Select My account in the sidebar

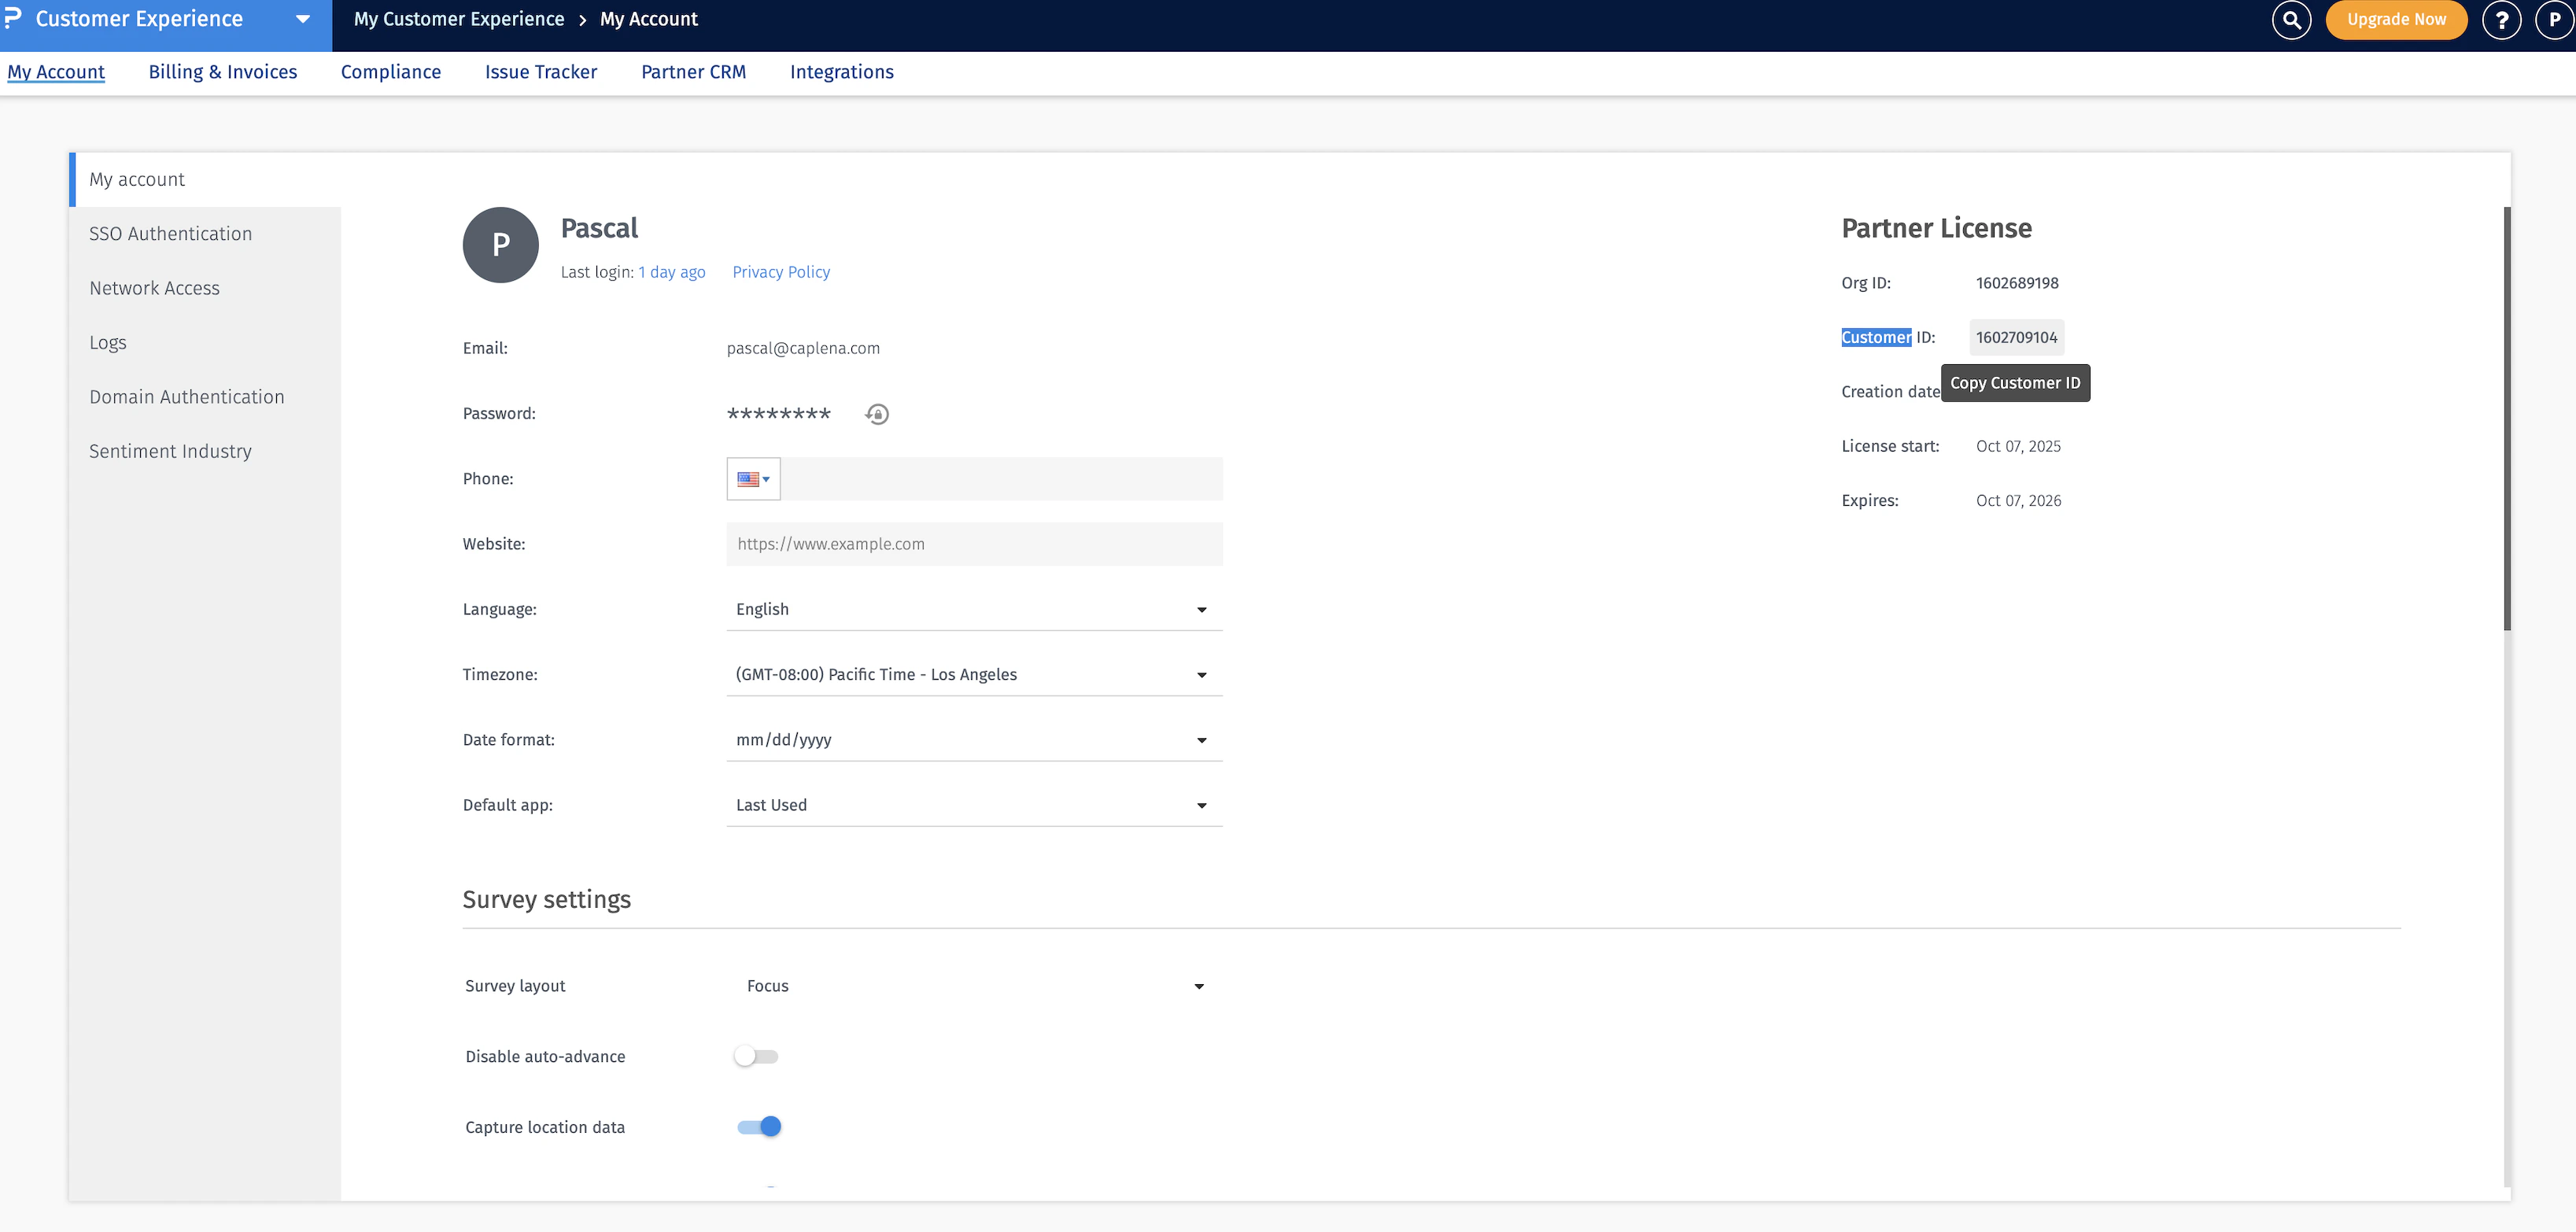(x=205, y=180)
